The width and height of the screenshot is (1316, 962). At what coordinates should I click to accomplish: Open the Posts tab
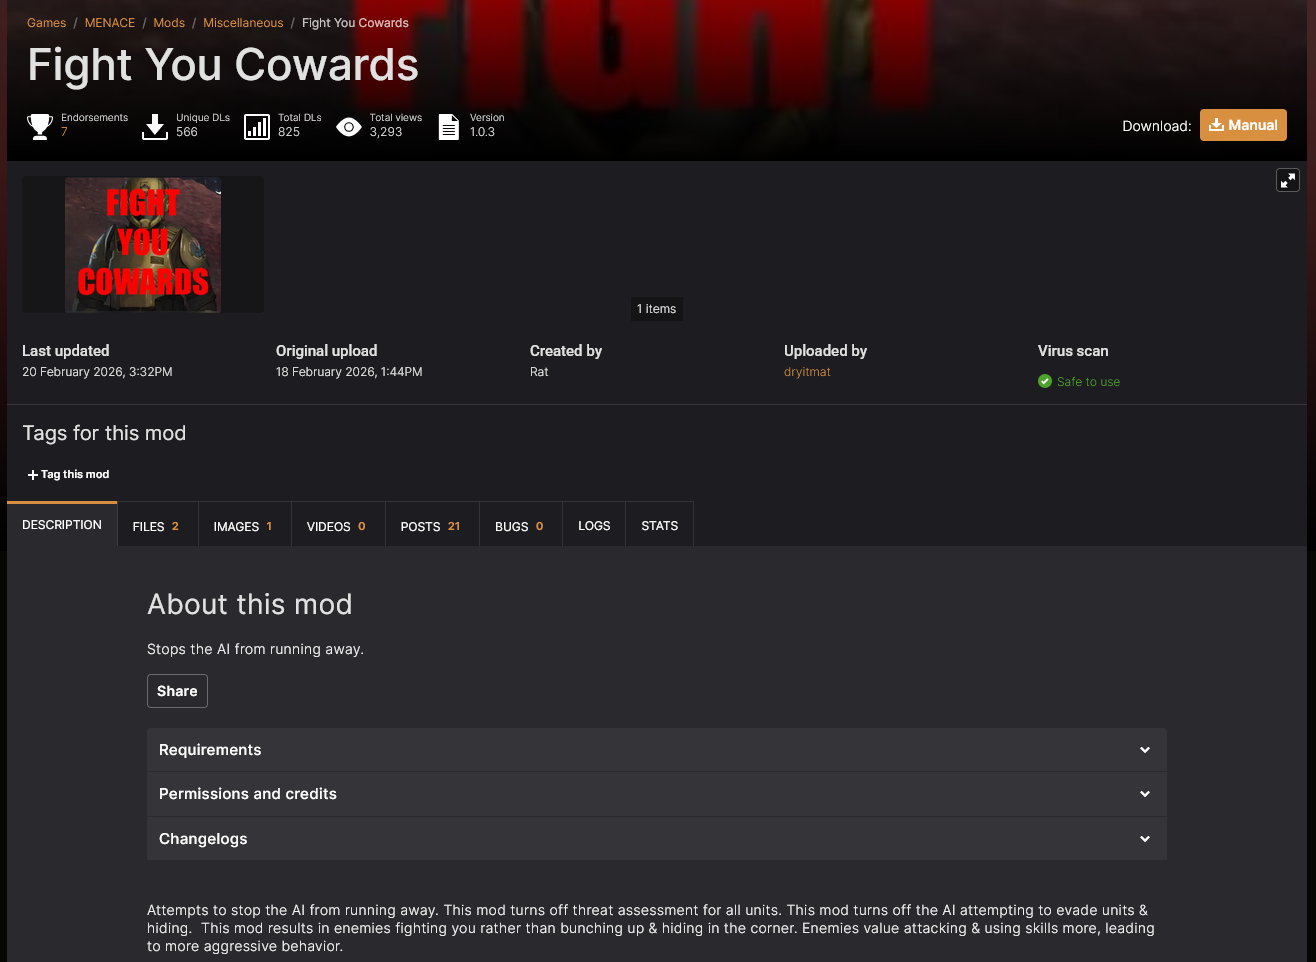pyautogui.click(x=431, y=526)
